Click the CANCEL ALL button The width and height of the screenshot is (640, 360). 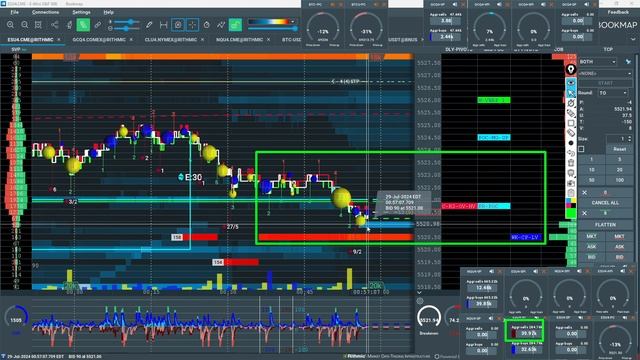click(x=605, y=202)
